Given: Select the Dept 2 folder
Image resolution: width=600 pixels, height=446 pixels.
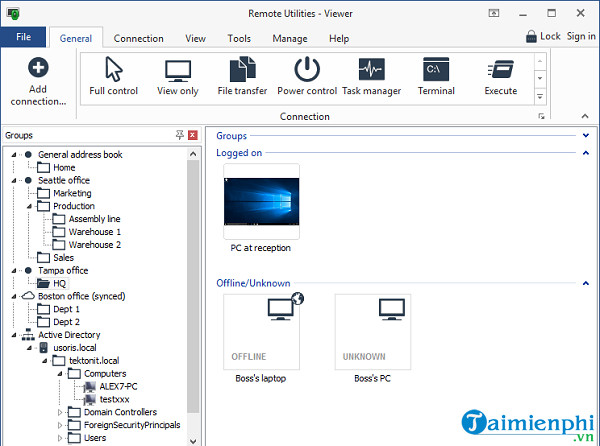Looking at the screenshot, I should (58, 322).
